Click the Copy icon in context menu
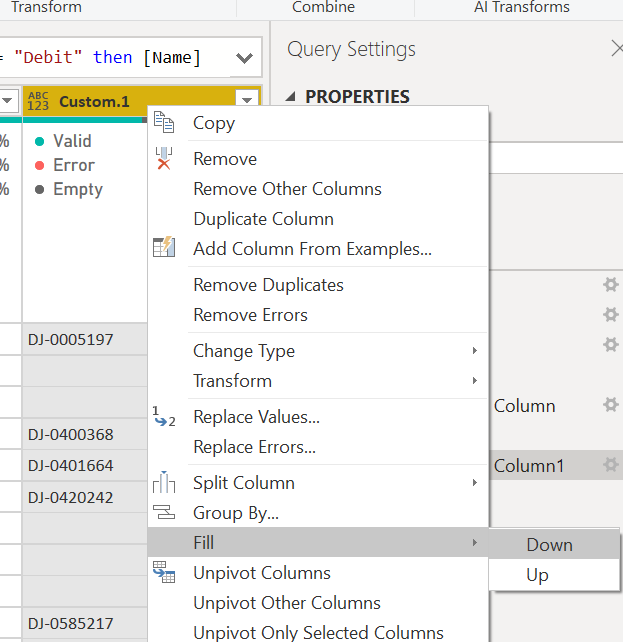Image resolution: width=623 pixels, height=642 pixels. coord(164,123)
